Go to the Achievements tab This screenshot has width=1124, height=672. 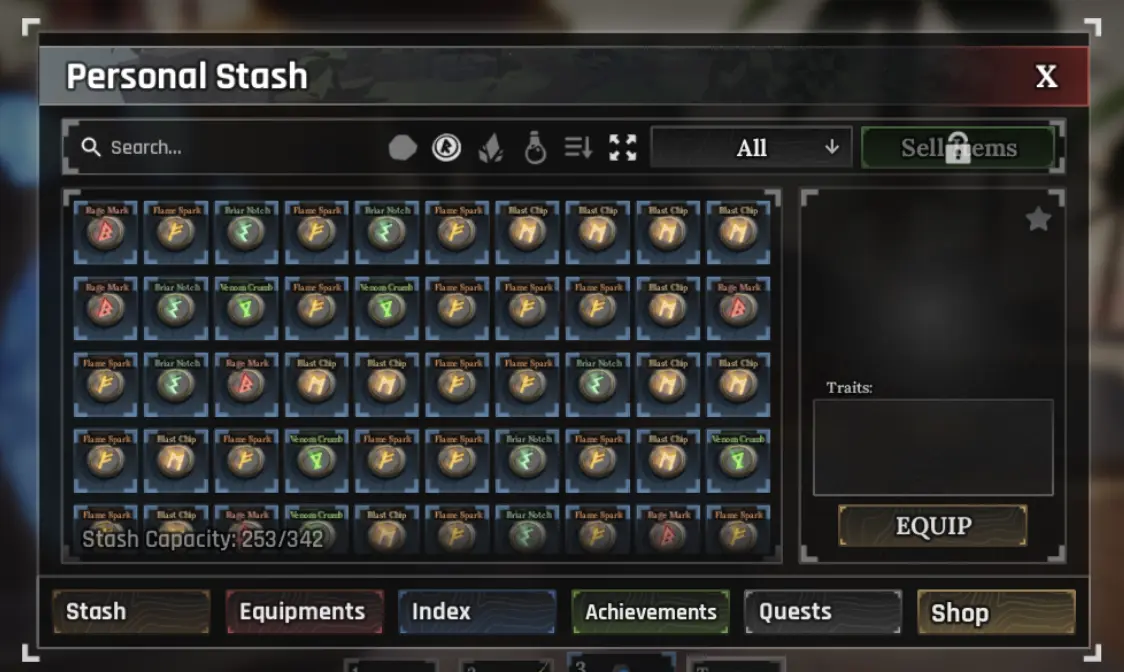(650, 612)
